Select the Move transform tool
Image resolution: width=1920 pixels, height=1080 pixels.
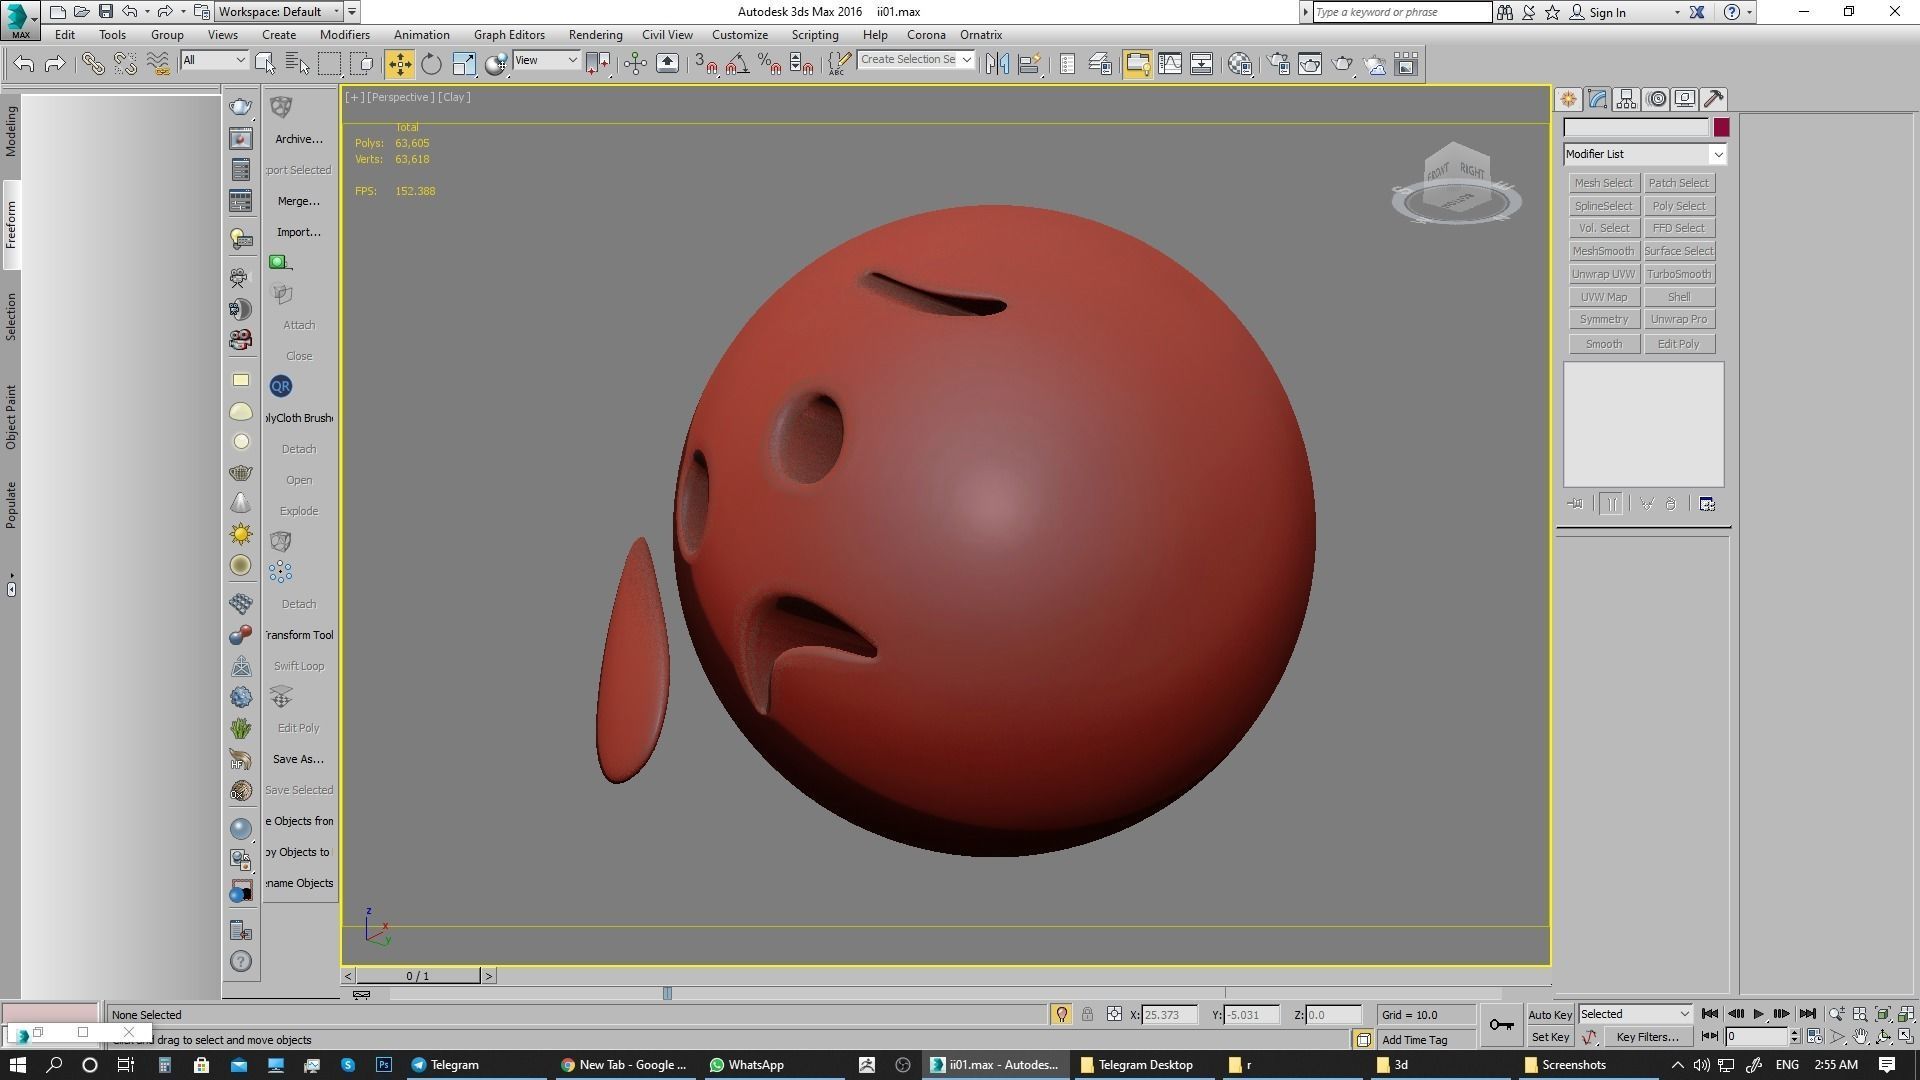(399, 64)
